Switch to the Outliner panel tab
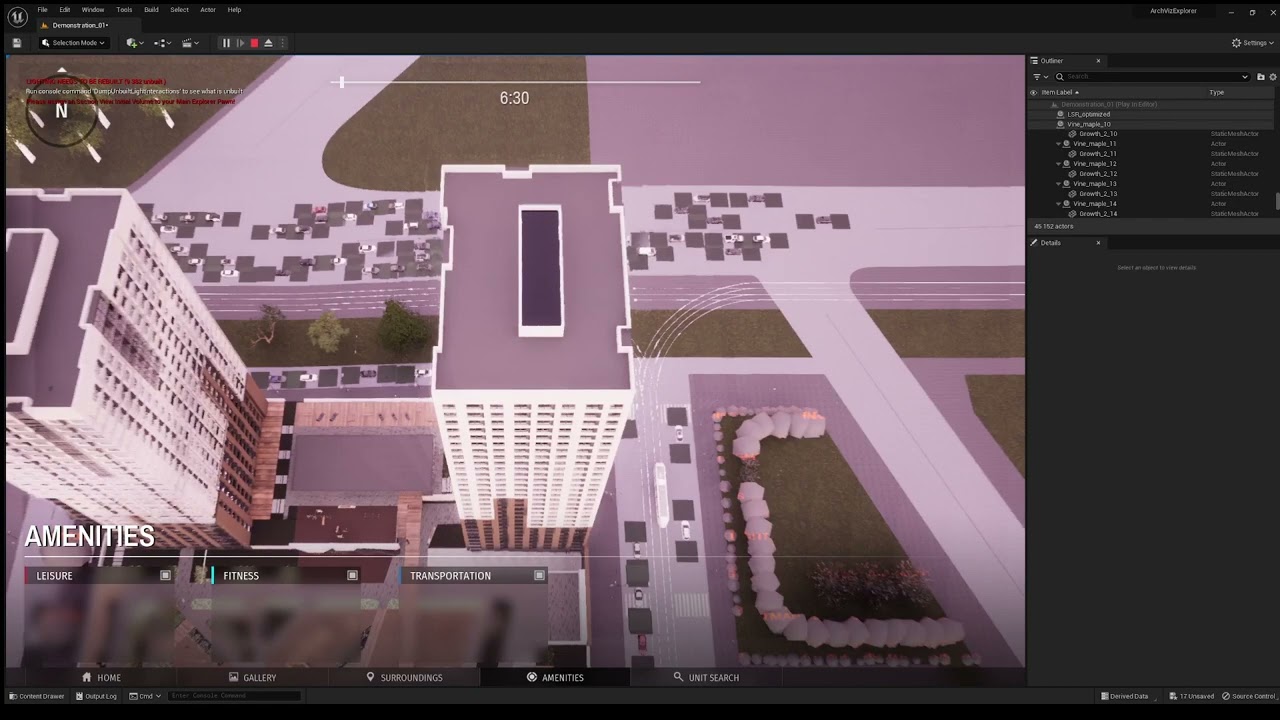Screen dimensions: 1280x720 1051,61
